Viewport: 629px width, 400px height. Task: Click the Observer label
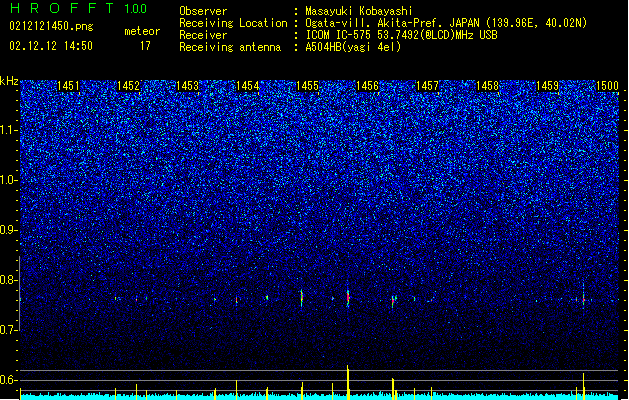tap(203, 11)
